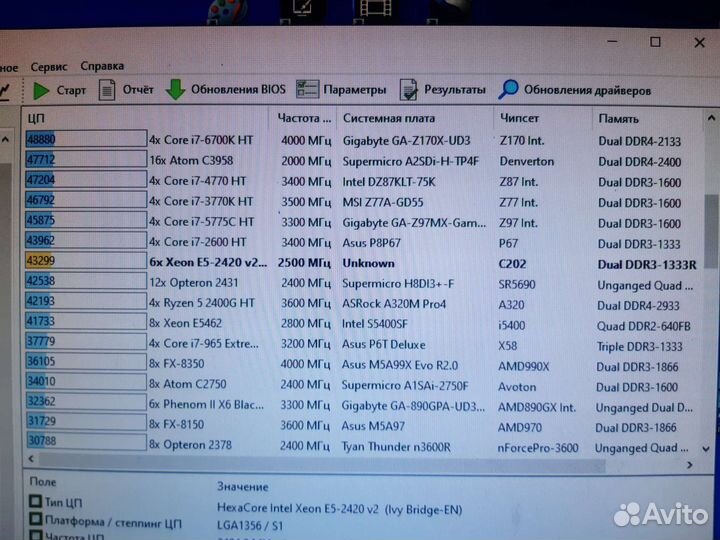Click the Параметры label
Screen dimensions: 720x540
pyautogui.click(x=354, y=90)
